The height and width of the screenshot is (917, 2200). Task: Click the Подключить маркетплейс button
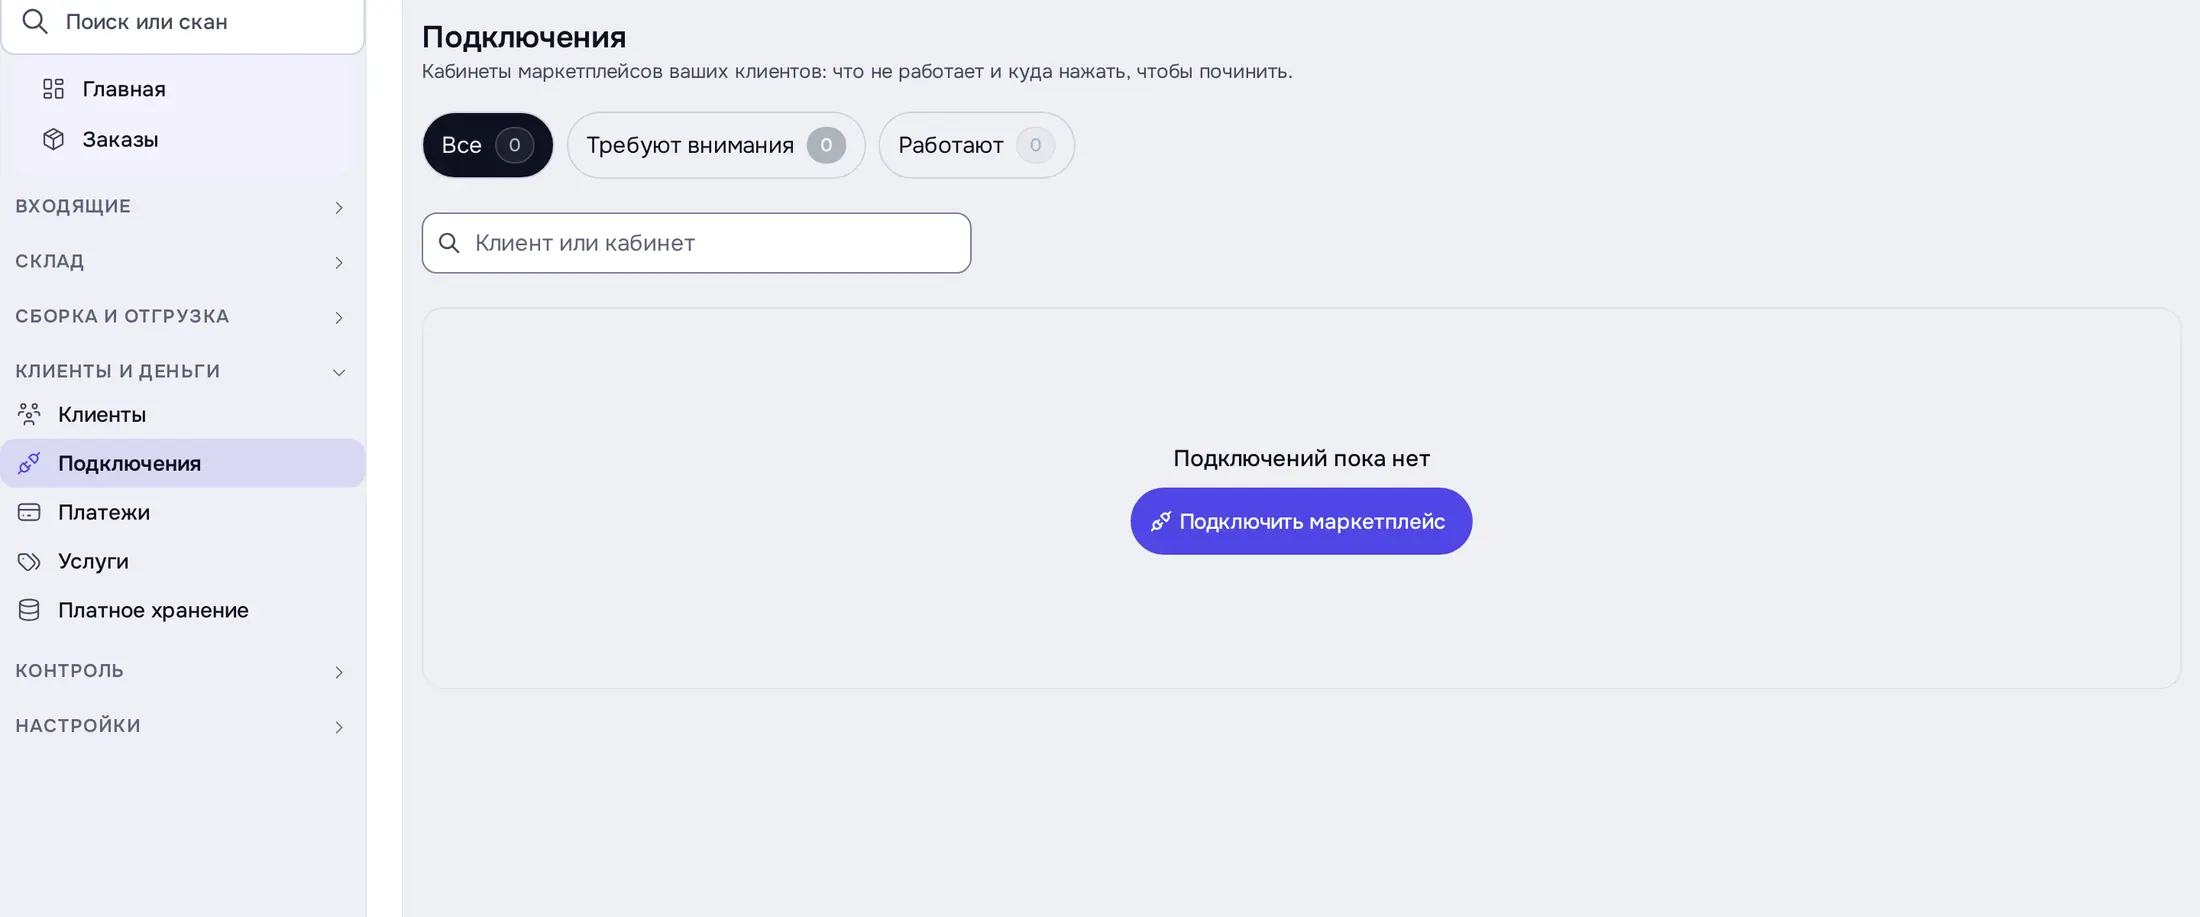pyautogui.click(x=1301, y=521)
